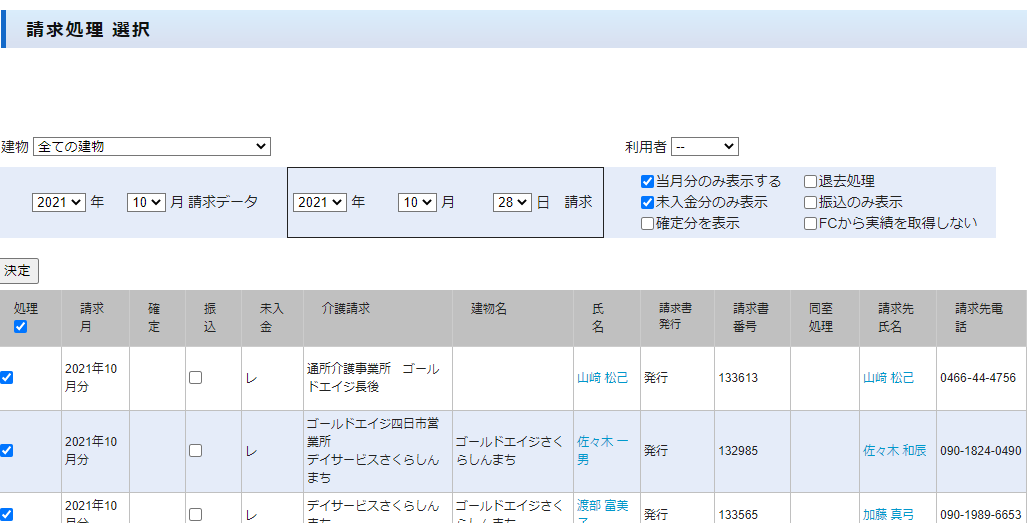1027x523 pixels.
Task: Expand the 利用者 dropdown
Action: tap(704, 147)
